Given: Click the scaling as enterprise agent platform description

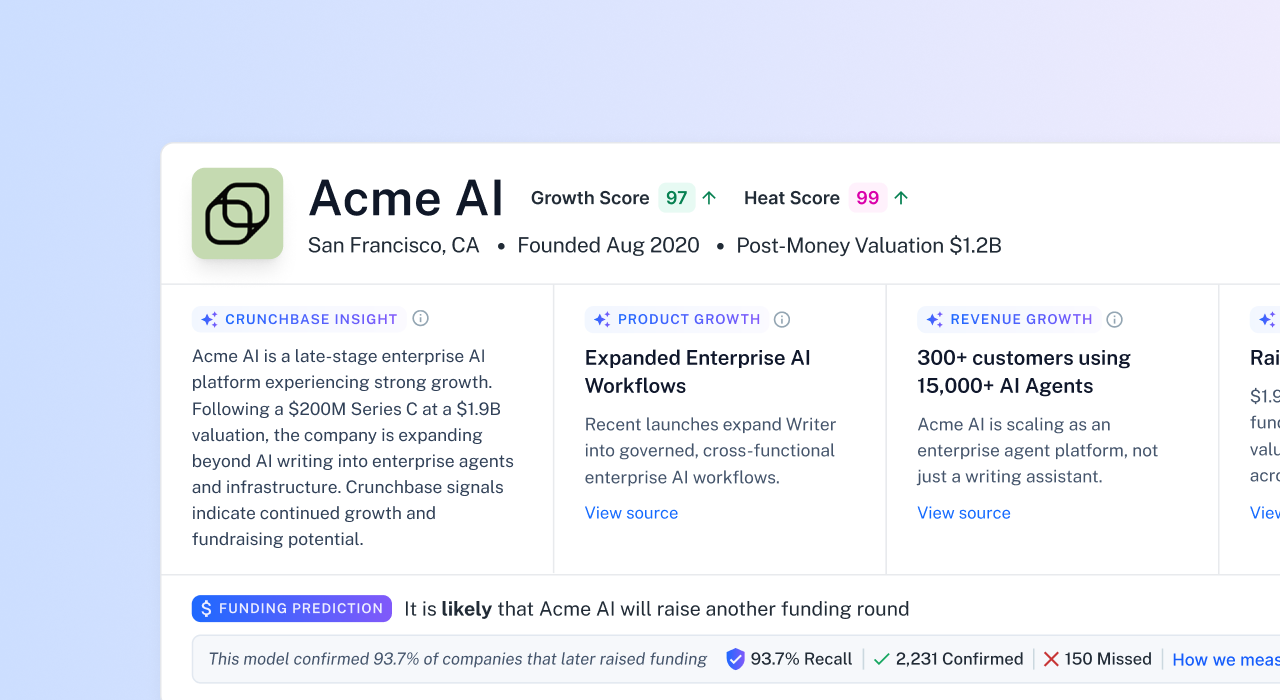Looking at the screenshot, I should 1038,451.
